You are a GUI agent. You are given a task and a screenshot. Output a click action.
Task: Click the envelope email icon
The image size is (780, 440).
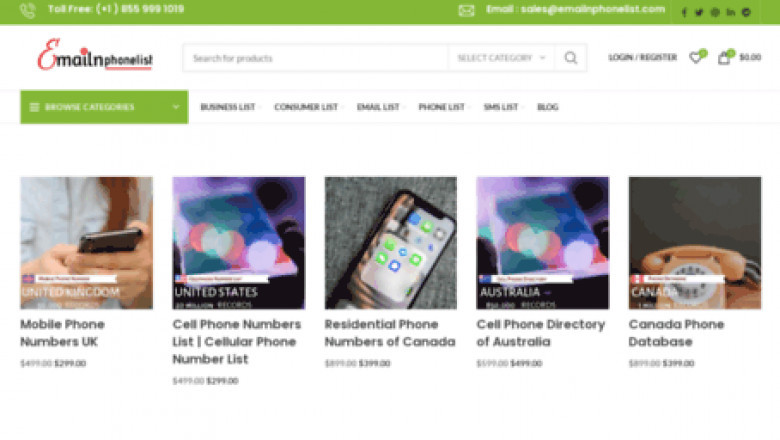[466, 10]
